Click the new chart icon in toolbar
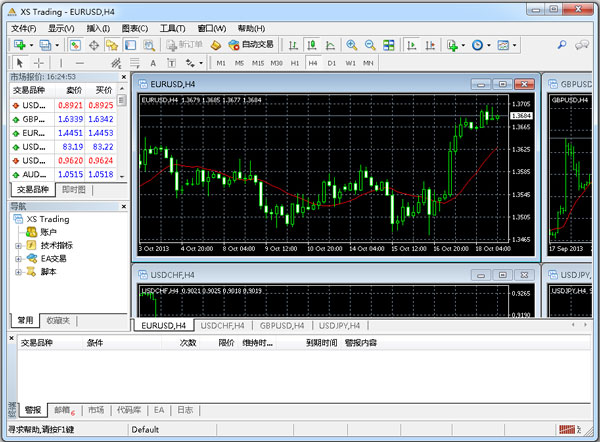 tap(18, 45)
